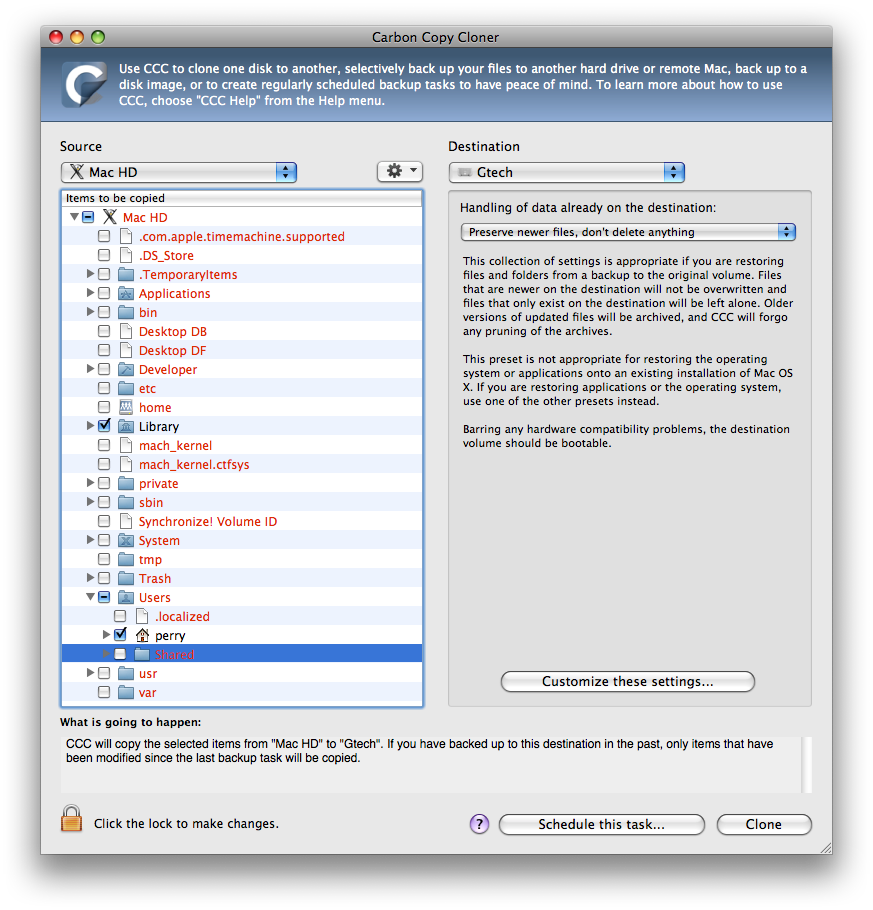This screenshot has height=910, width=873.
Task: Click the Items to be copied column header
Action: [242, 198]
